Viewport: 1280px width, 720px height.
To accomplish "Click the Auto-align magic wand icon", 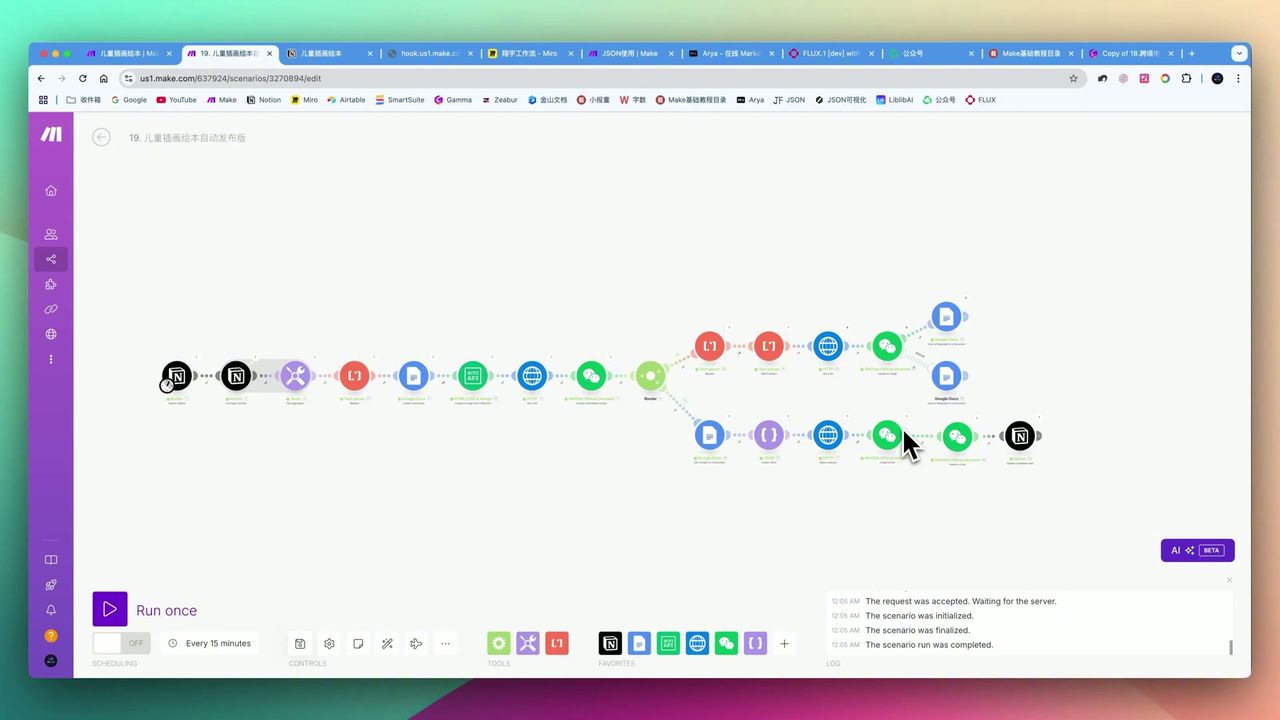I will pos(387,643).
